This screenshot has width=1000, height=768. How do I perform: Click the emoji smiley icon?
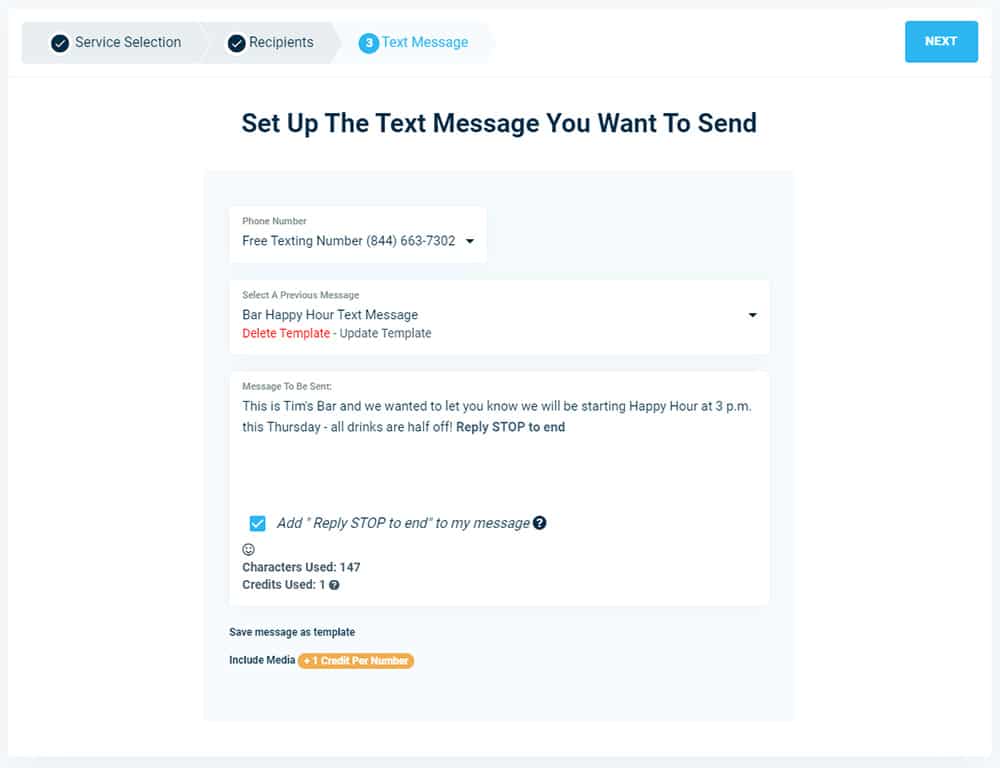[248, 549]
